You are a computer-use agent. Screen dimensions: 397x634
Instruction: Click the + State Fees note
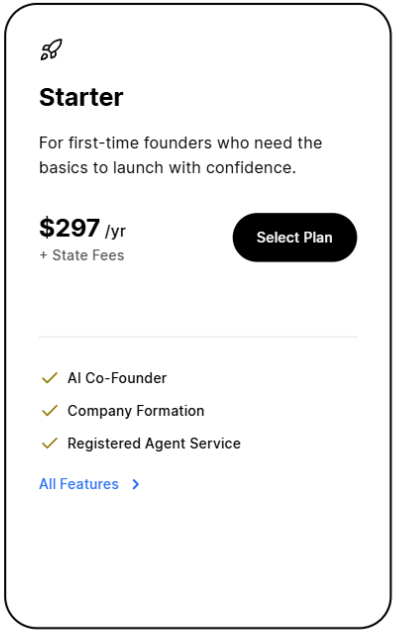pyautogui.click(x=82, y=256)
